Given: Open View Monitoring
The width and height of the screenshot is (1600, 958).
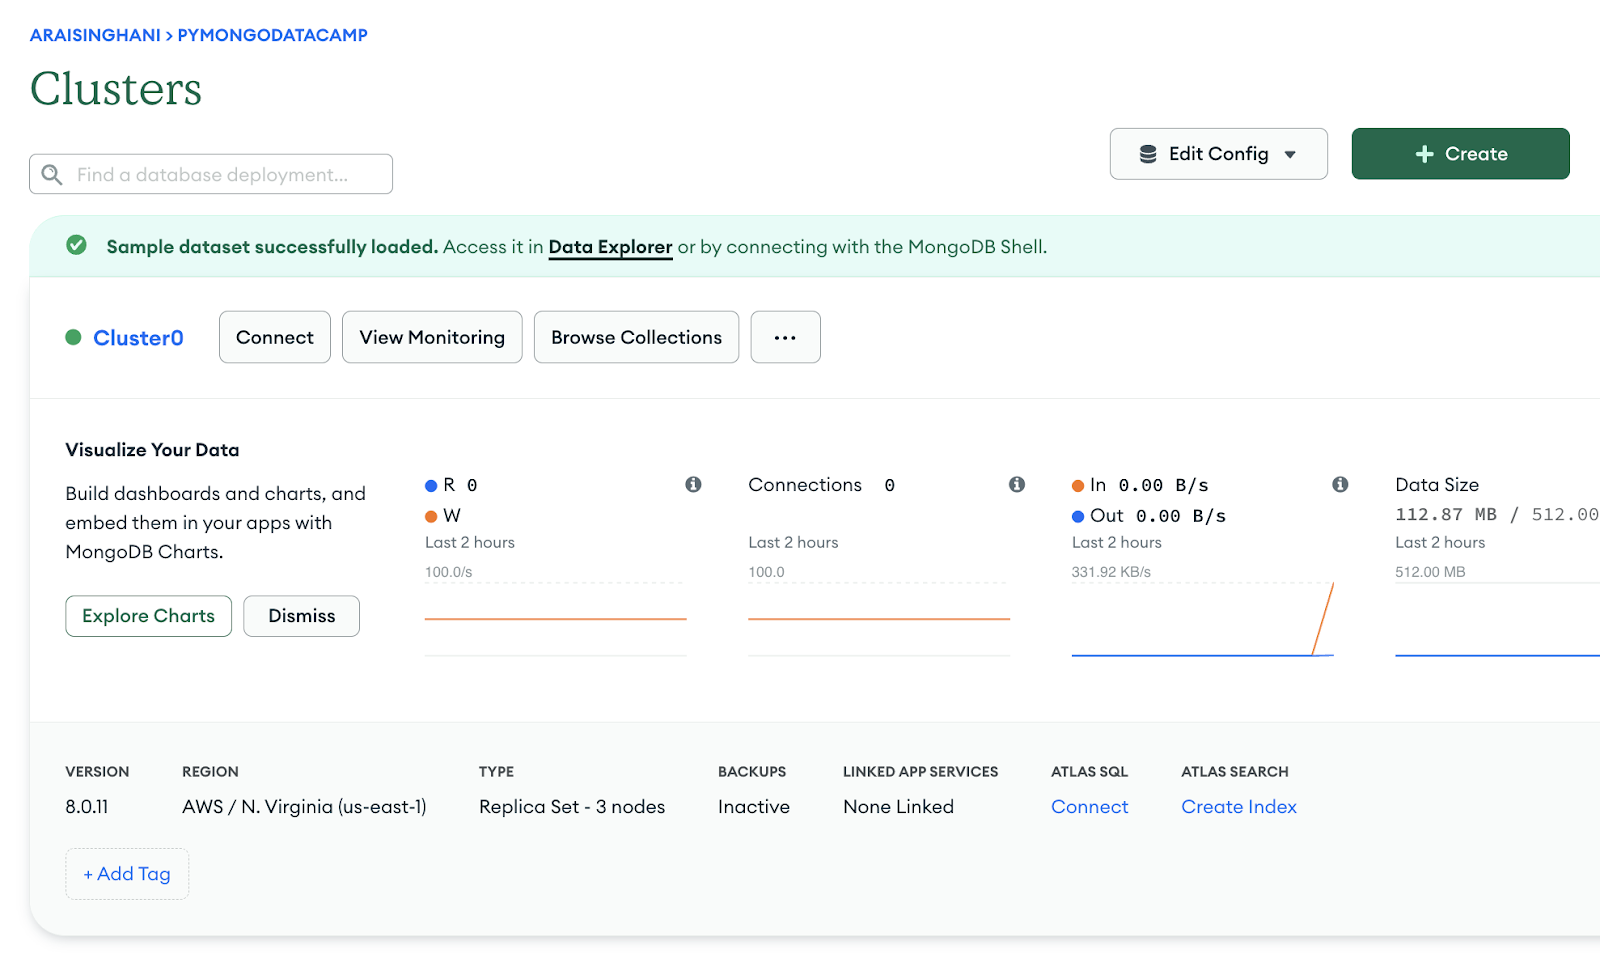Looking at the screenshot, I should coord(432,337).
